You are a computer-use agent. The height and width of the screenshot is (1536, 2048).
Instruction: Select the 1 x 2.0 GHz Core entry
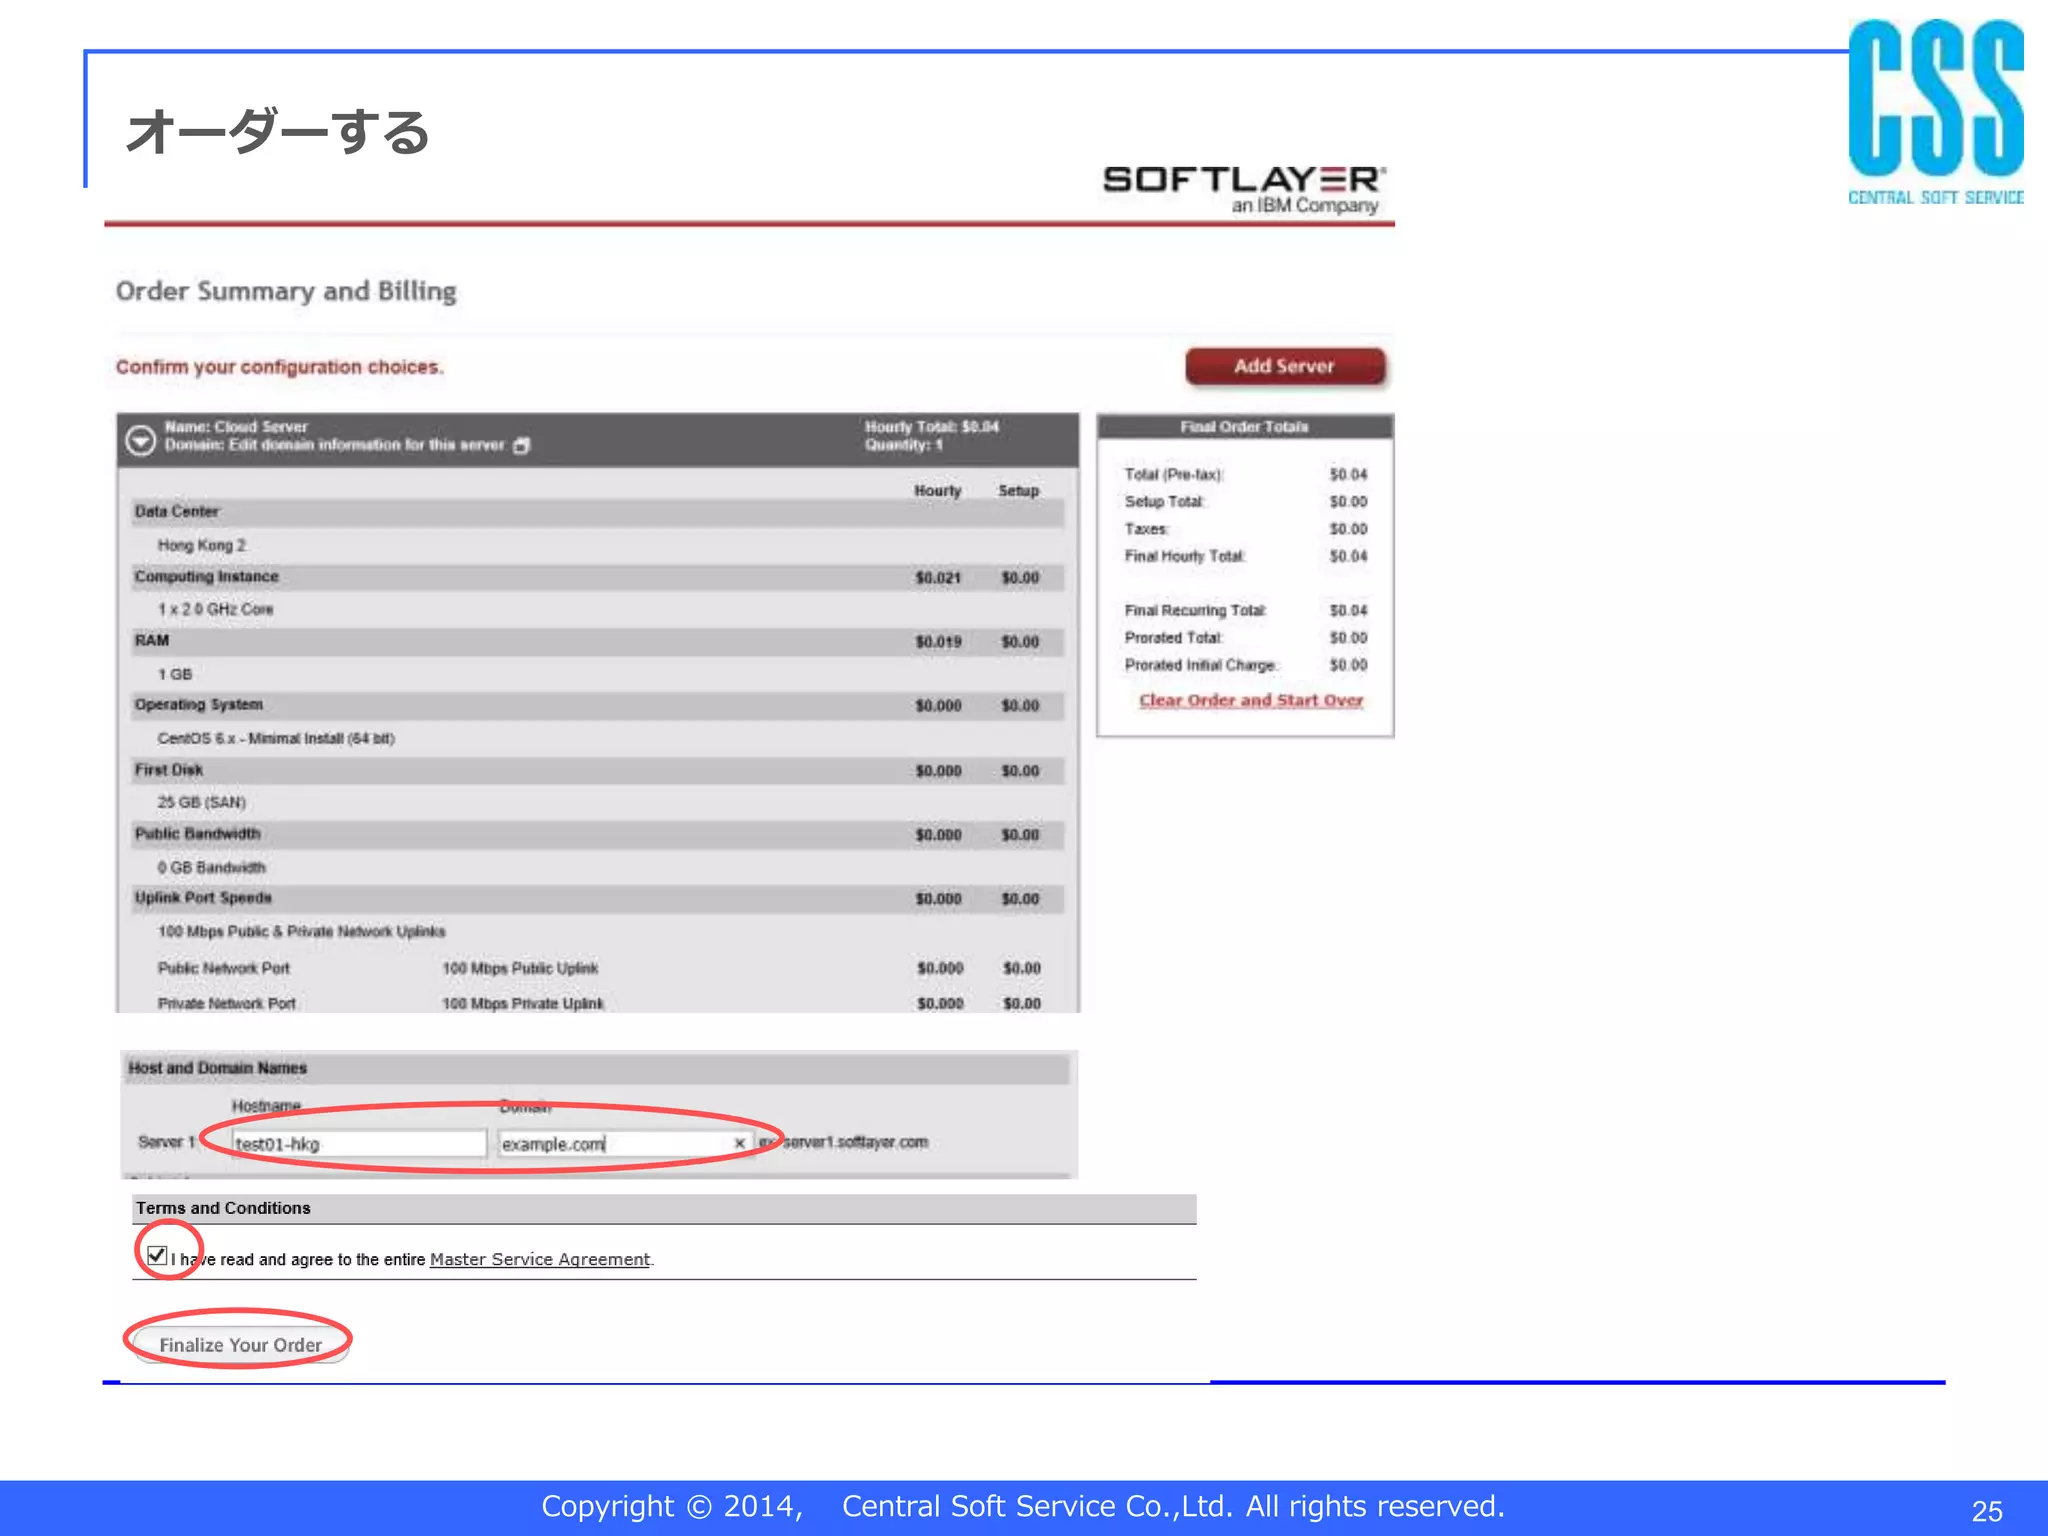pos(215,609)
